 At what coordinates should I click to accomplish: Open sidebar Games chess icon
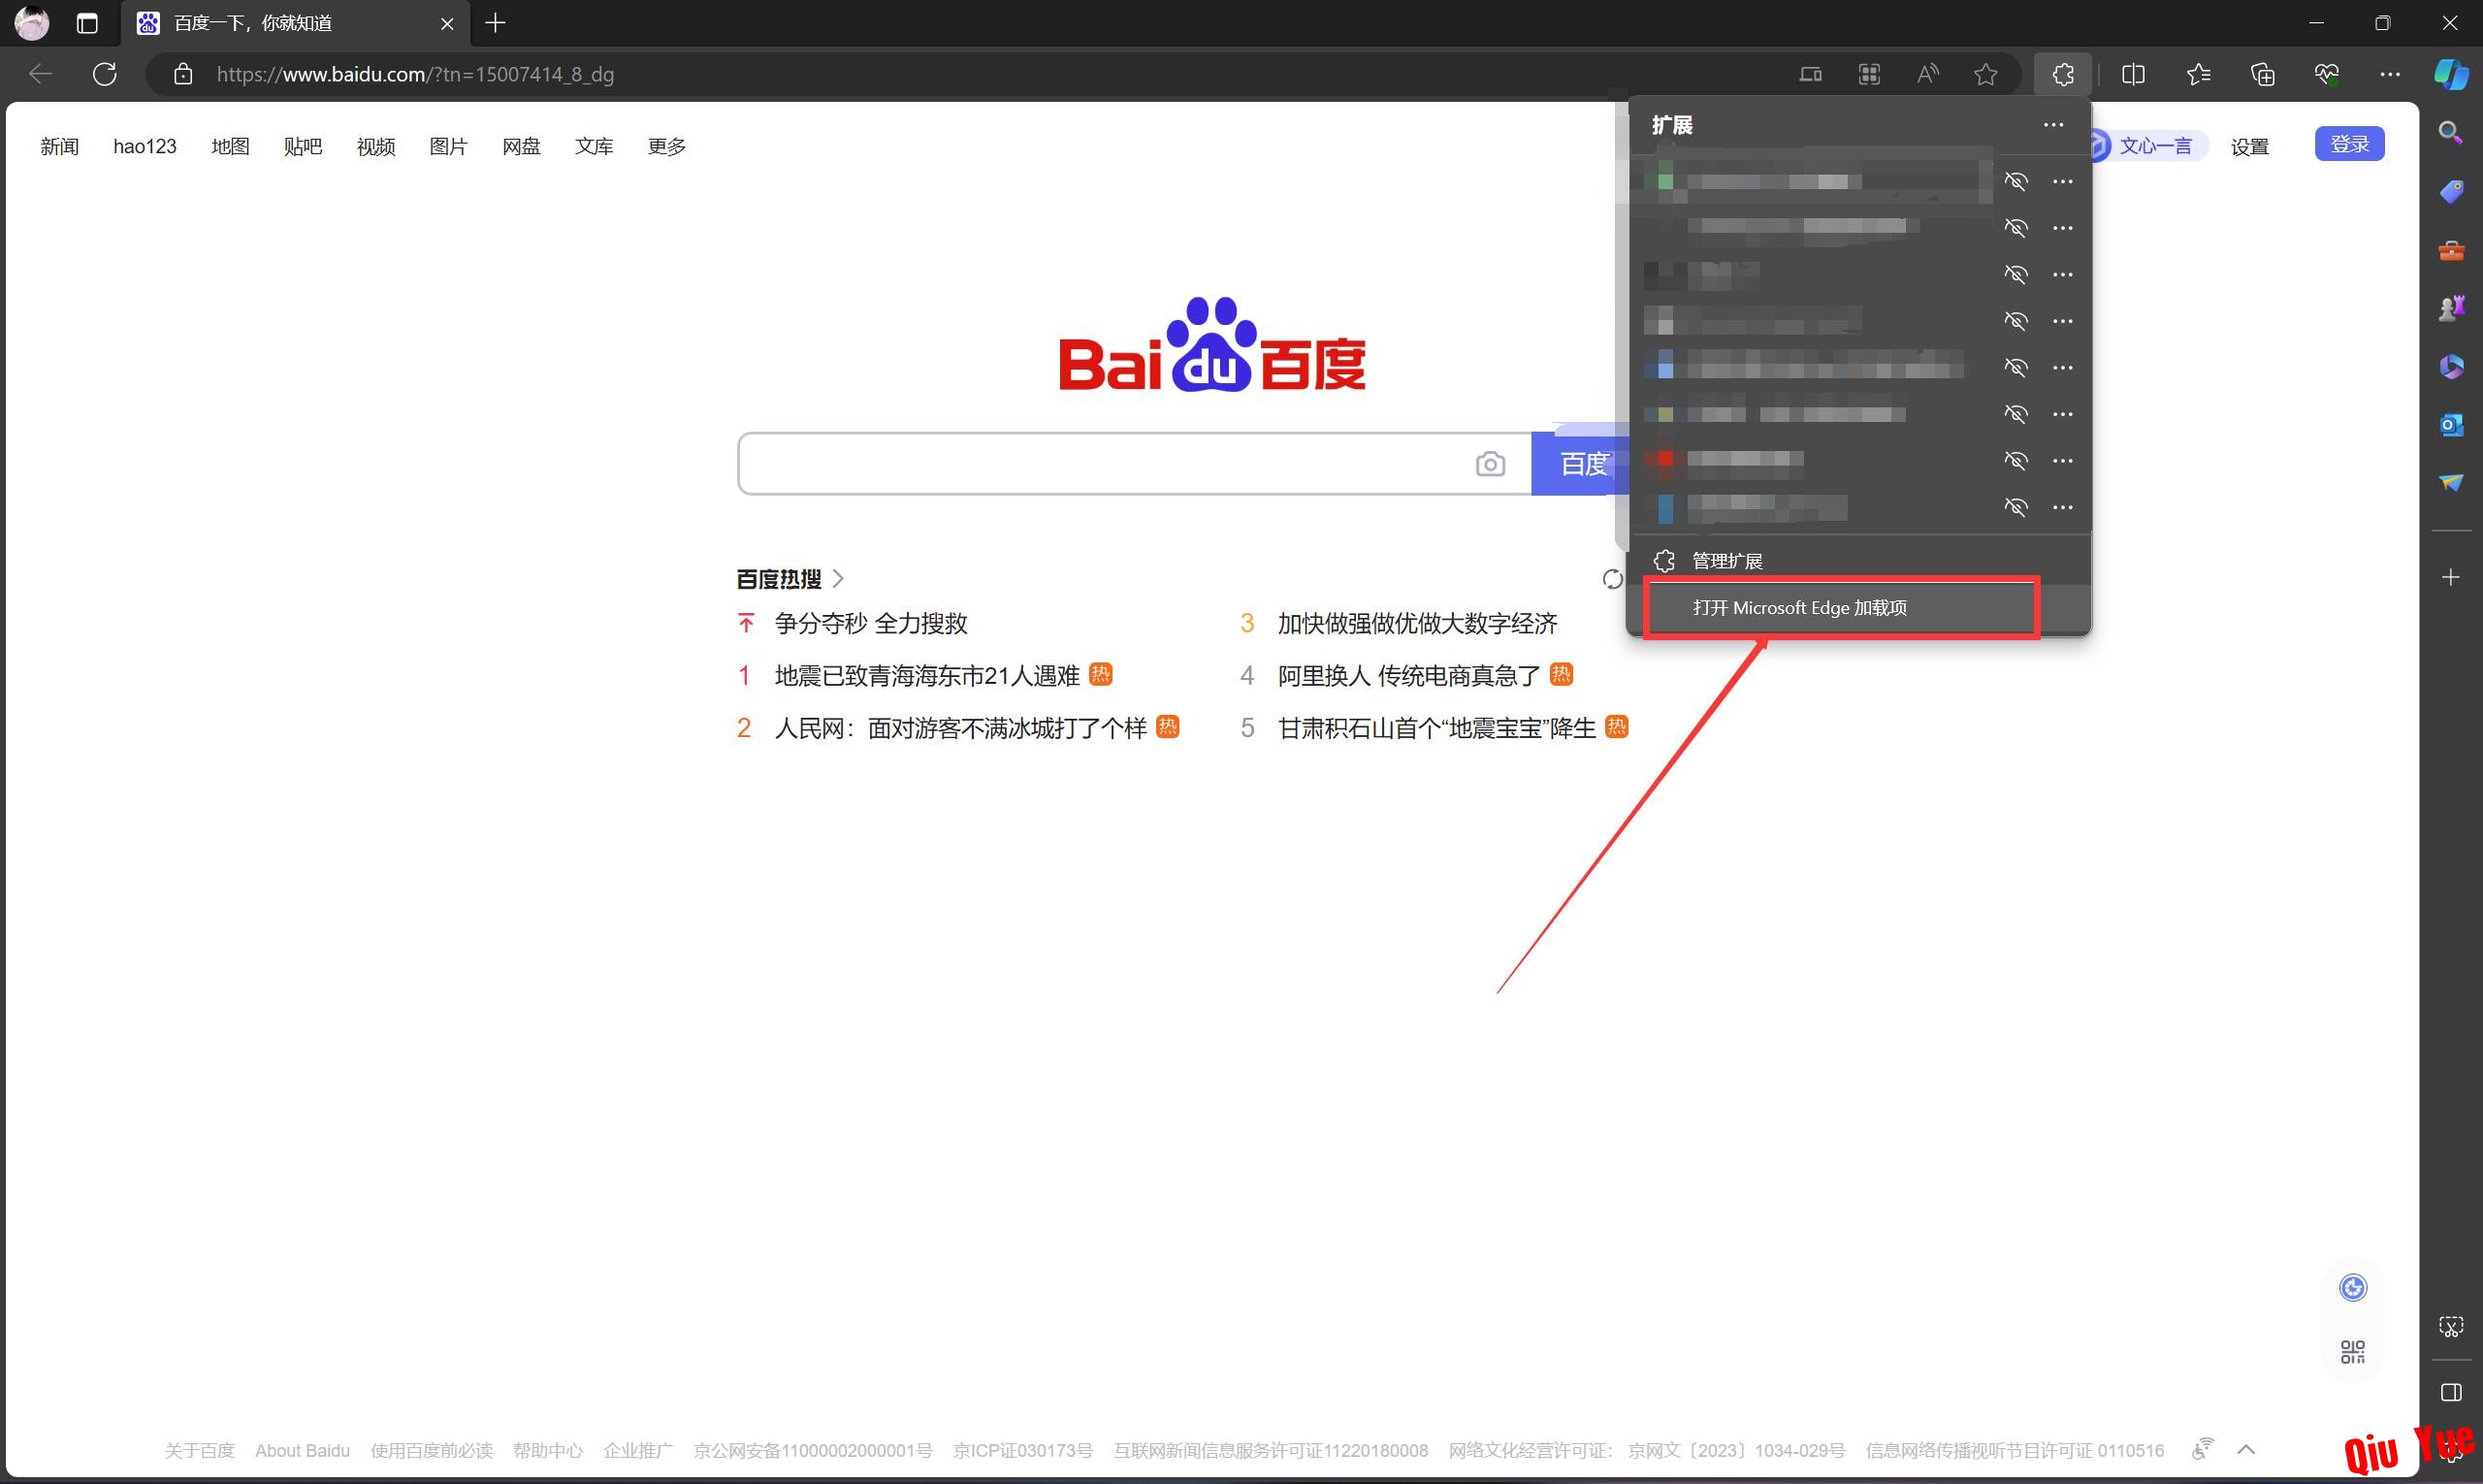click(x=2451, y=308)
